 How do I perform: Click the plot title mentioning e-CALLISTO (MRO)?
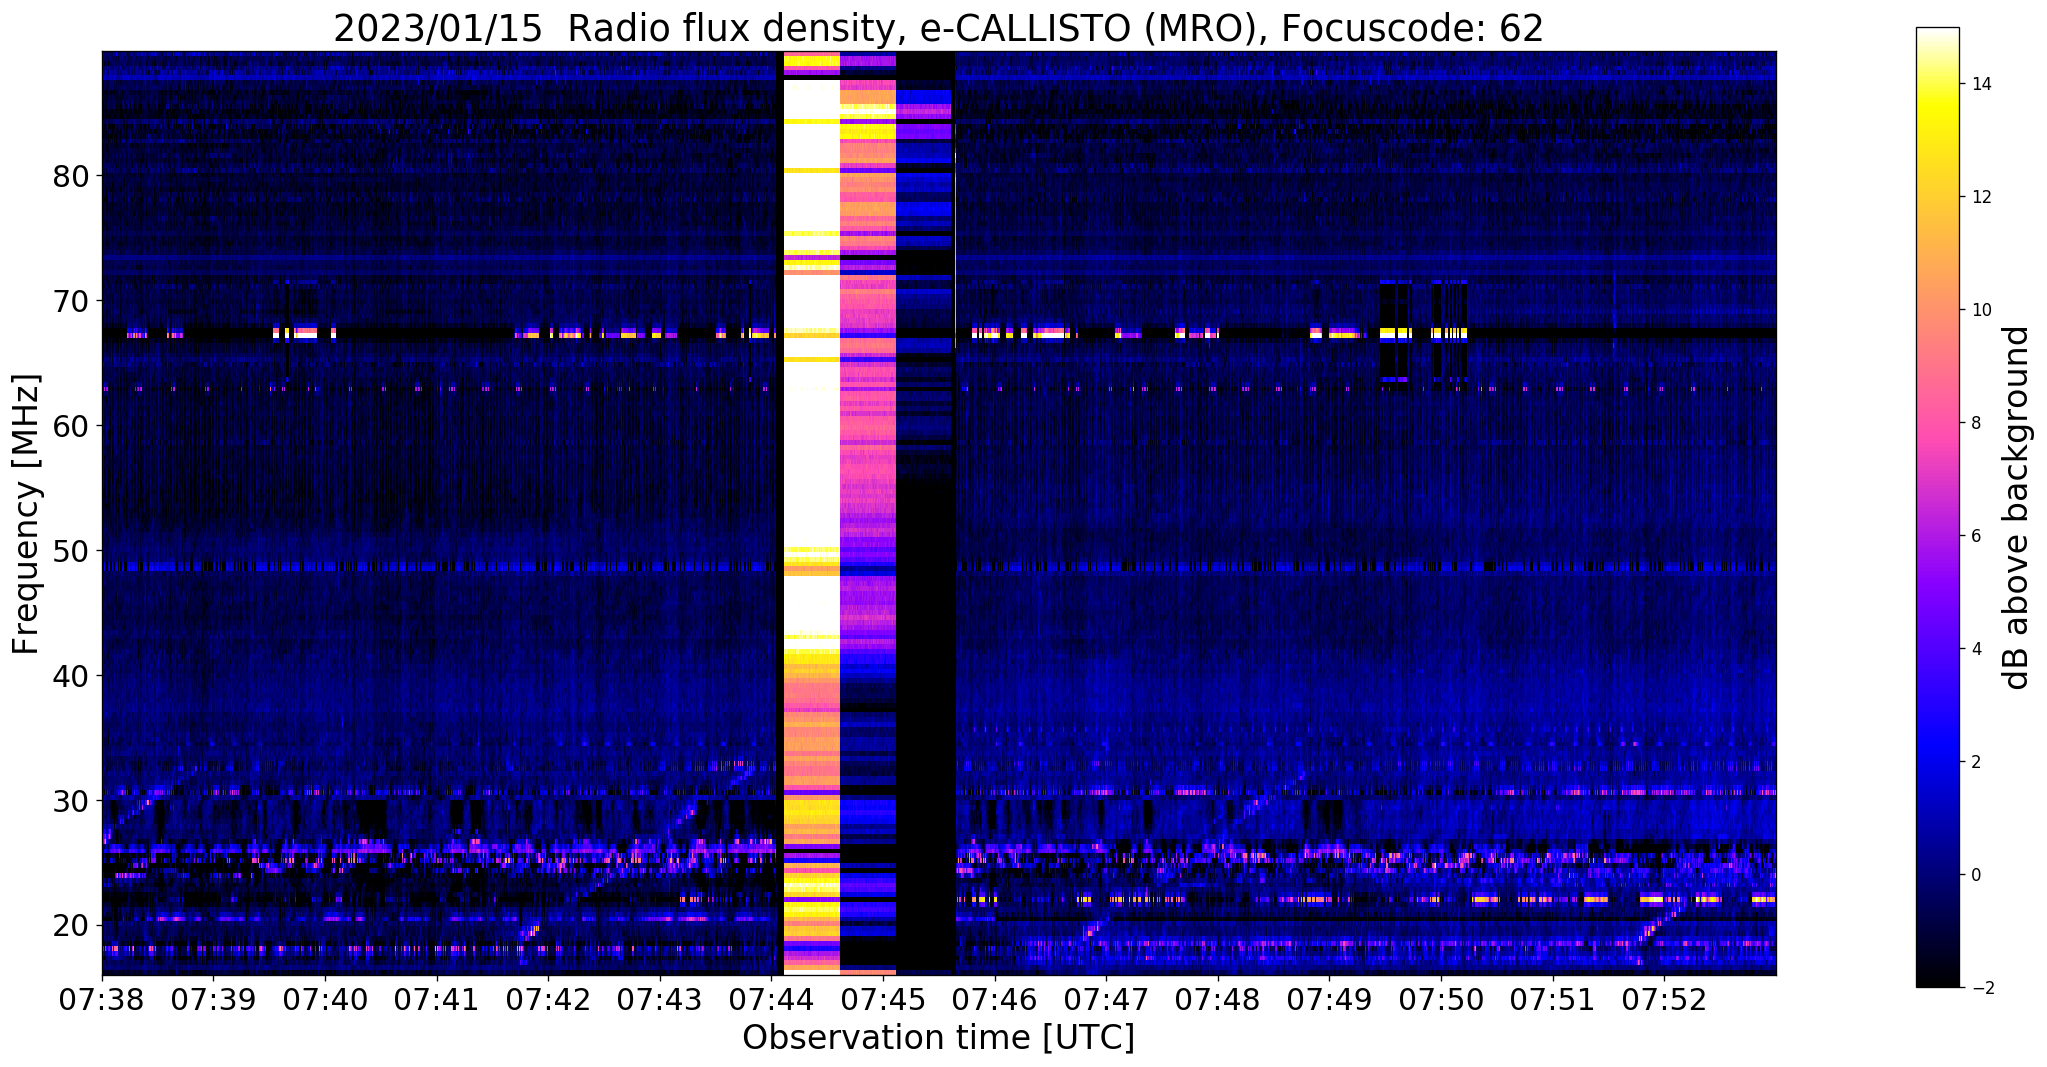pos(938,28)
